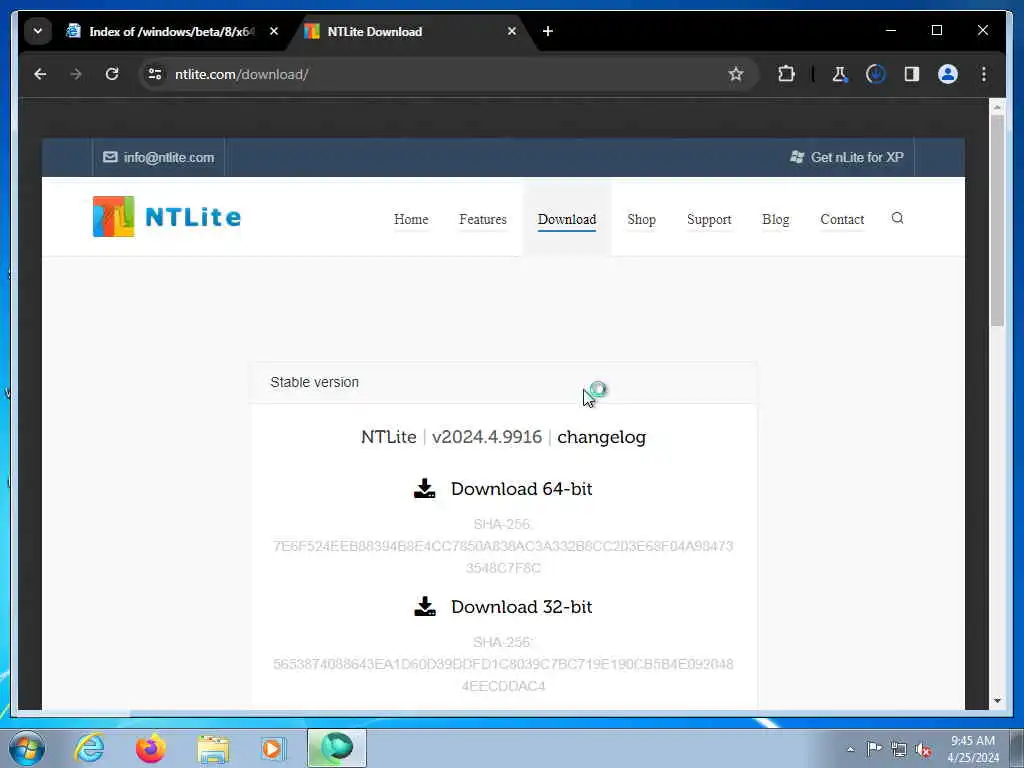Open the muted volume tray icon
Viewport: 1024px width, 768px height.
923,750
